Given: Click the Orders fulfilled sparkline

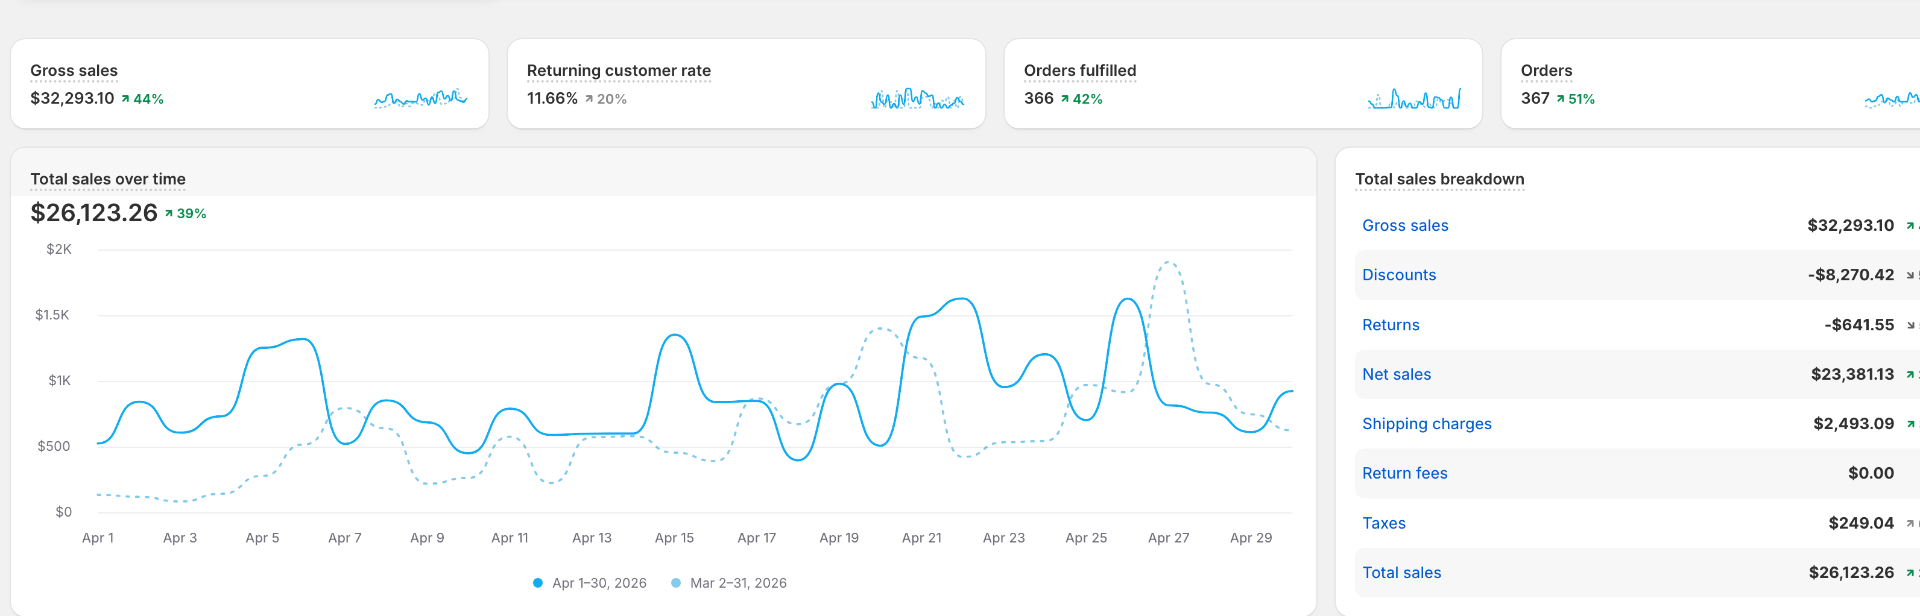Looking at the screenshot, I should [1414, 98].
